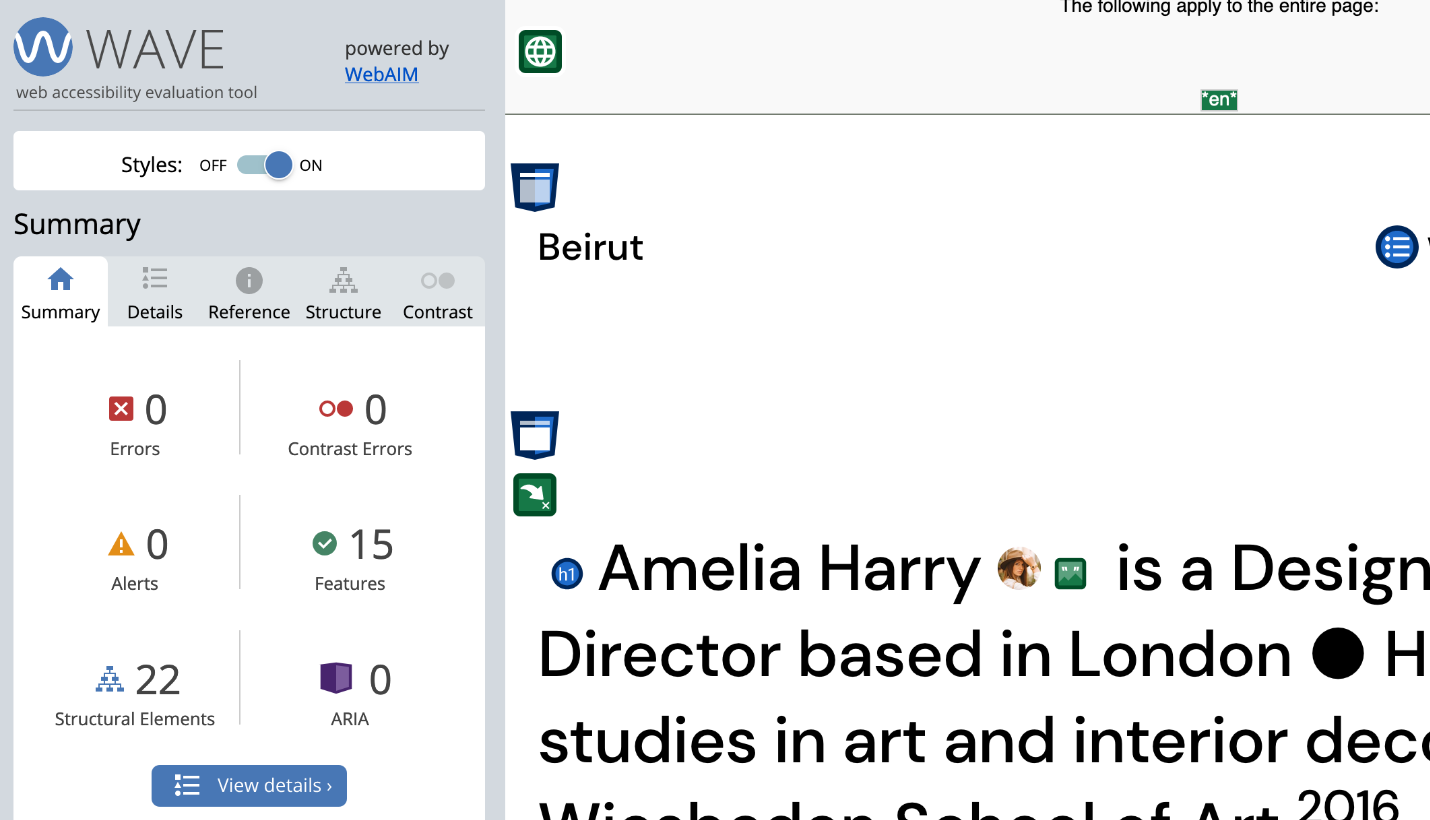Click the WAVE logo icon
Image resolution: width=1430 pixels, height=820 pixels.
43,47
